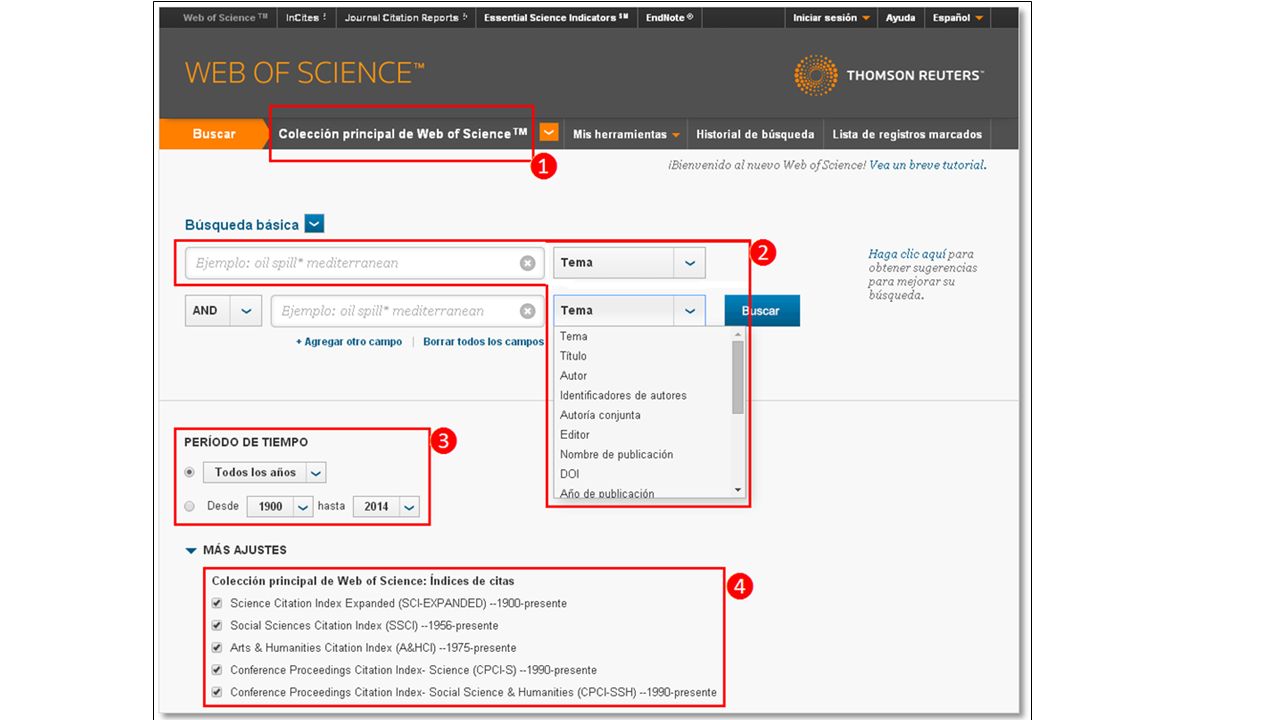The height and width of the screenshot is (720, 1280).
Task: Open InCites from the top bar
Action: (305, 18)
